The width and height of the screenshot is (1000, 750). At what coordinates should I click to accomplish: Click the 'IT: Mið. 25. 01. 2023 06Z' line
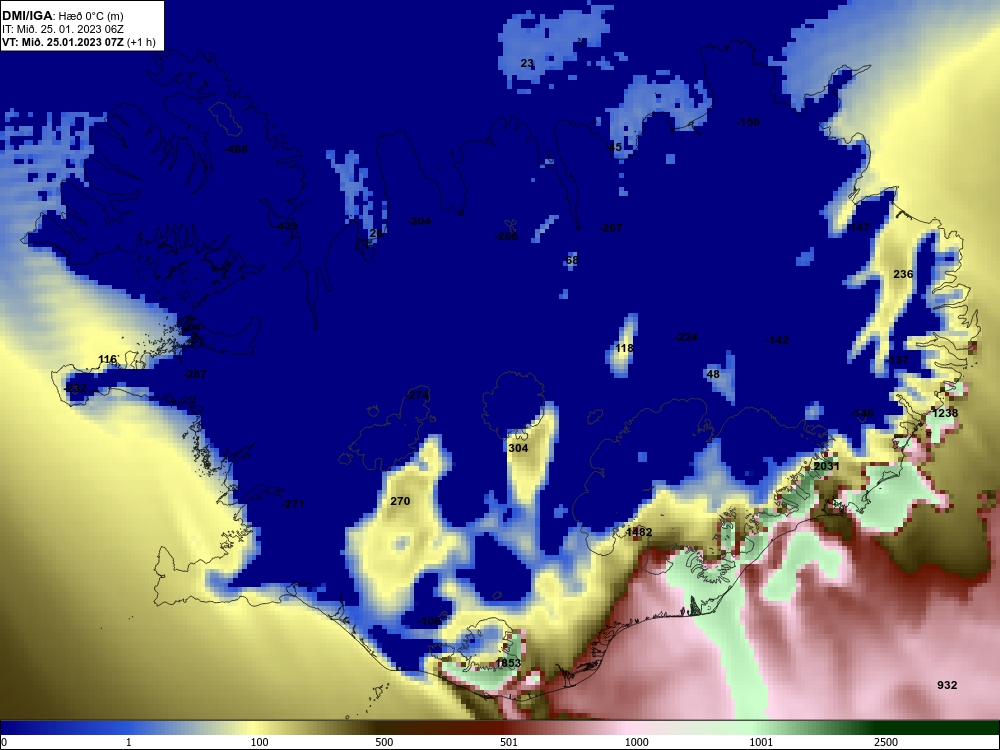tap(62, 29)
